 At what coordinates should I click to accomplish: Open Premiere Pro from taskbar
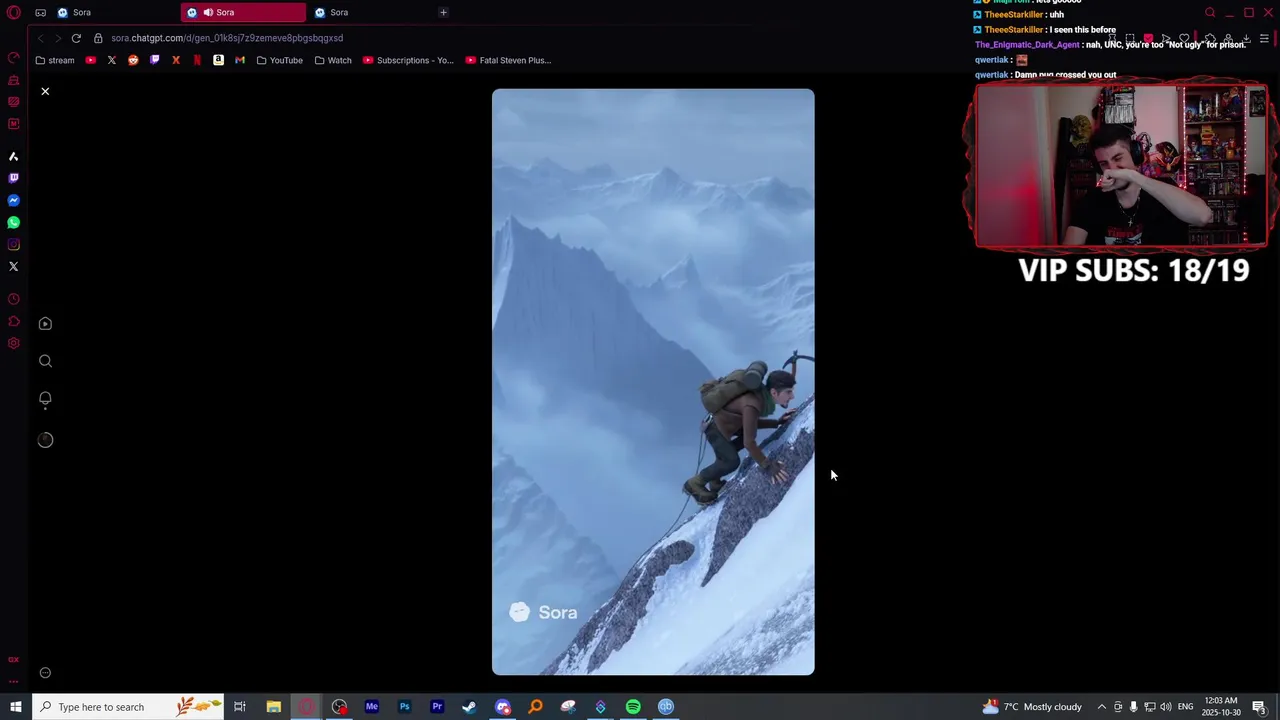coord(437,707)
